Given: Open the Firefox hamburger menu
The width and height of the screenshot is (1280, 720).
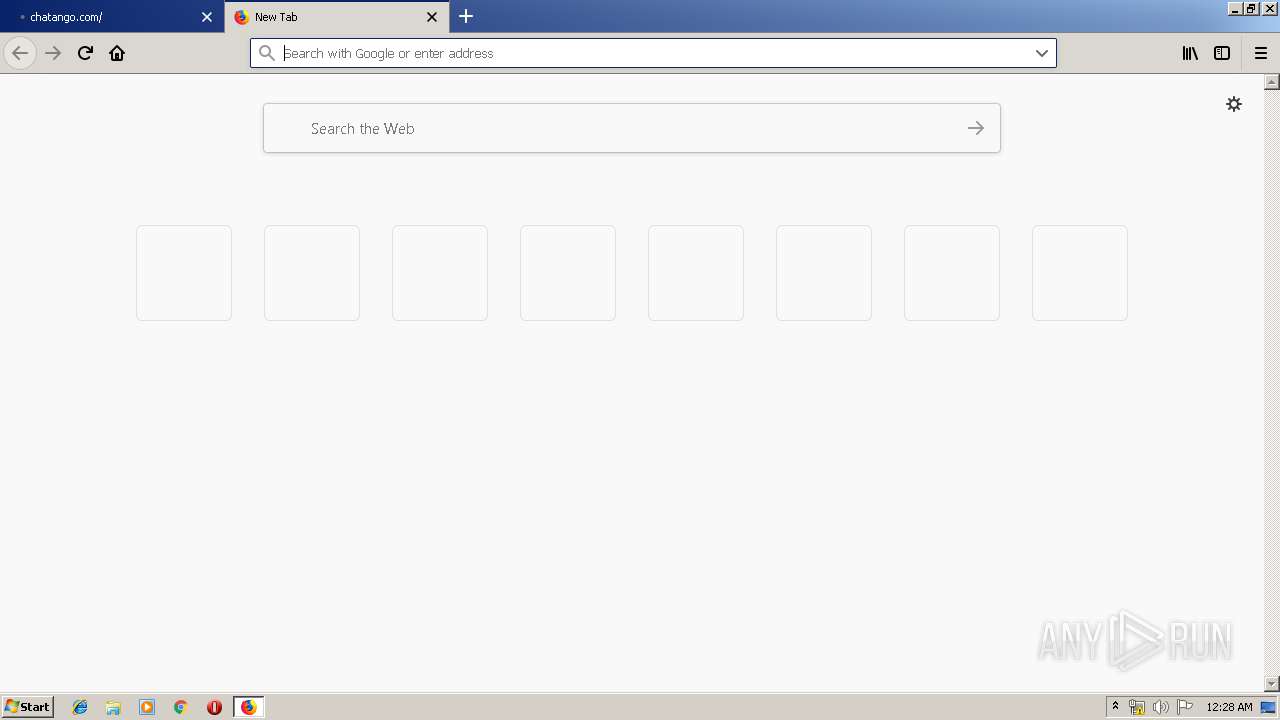Looking at the screenshot, I should coord(1261,53).
